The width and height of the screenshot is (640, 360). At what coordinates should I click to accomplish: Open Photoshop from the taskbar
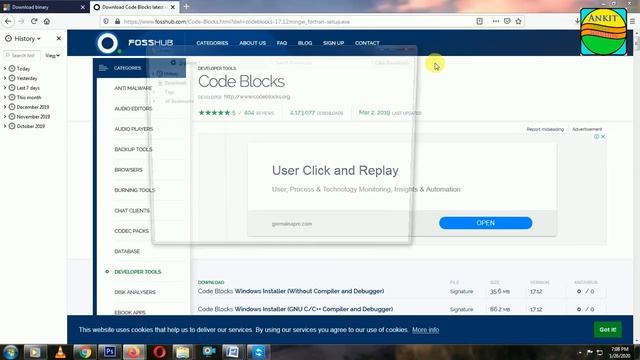point(109,352)
